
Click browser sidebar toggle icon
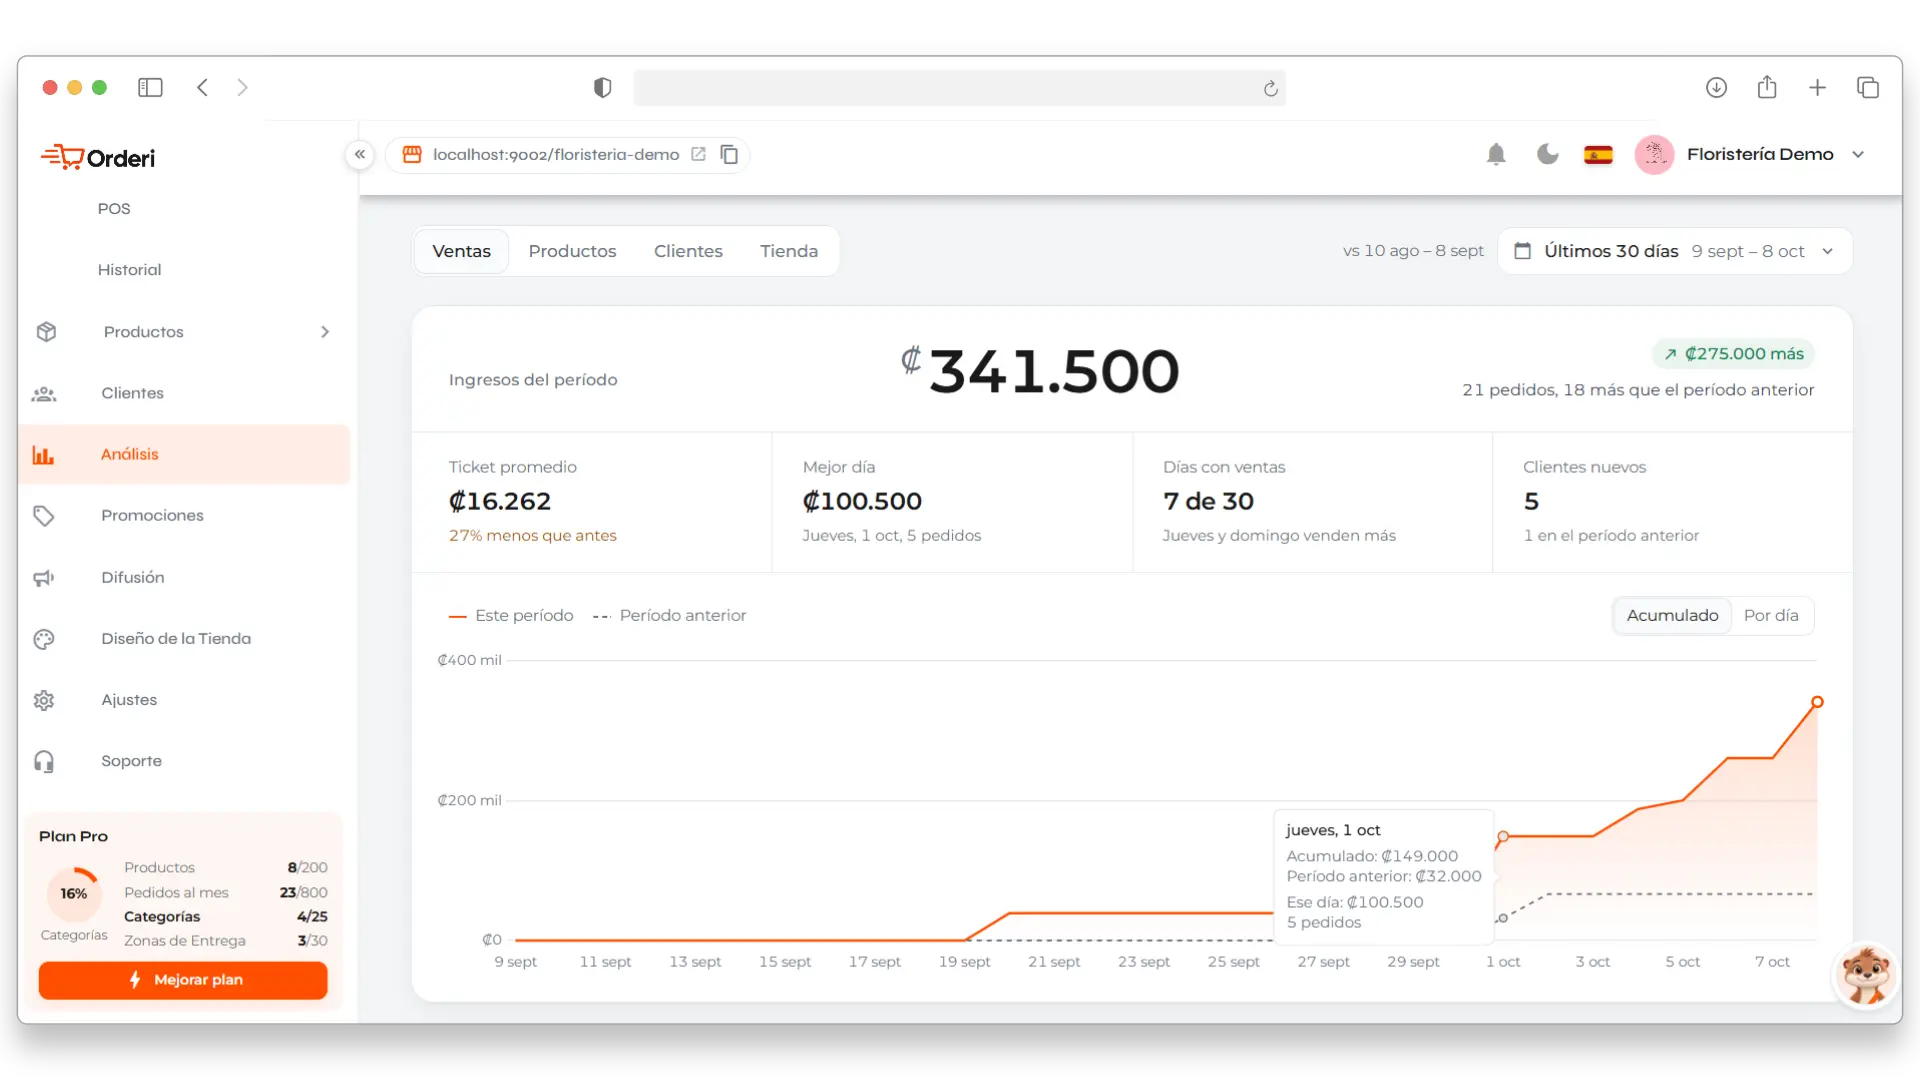pyautogui.click(x=150, y=87)
